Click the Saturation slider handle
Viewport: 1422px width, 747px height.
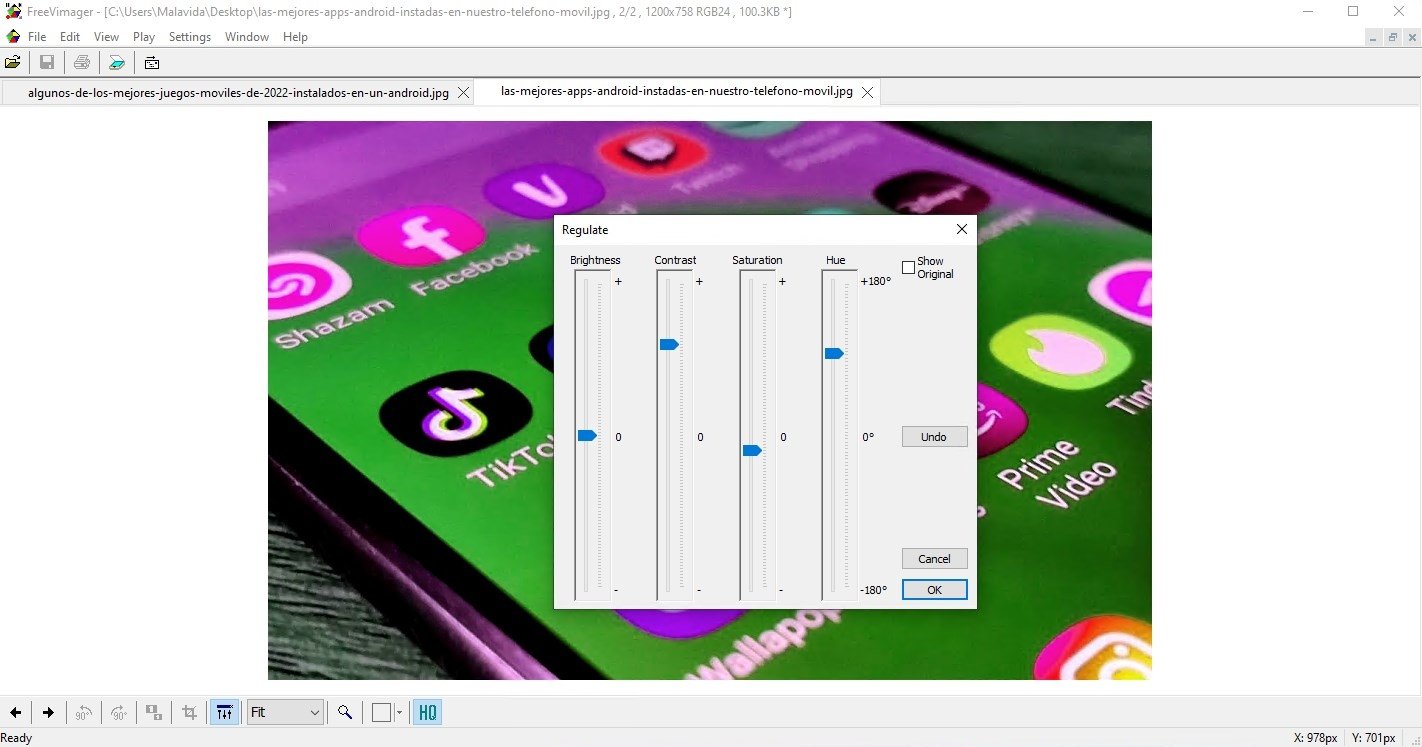(x=752, y=450)
